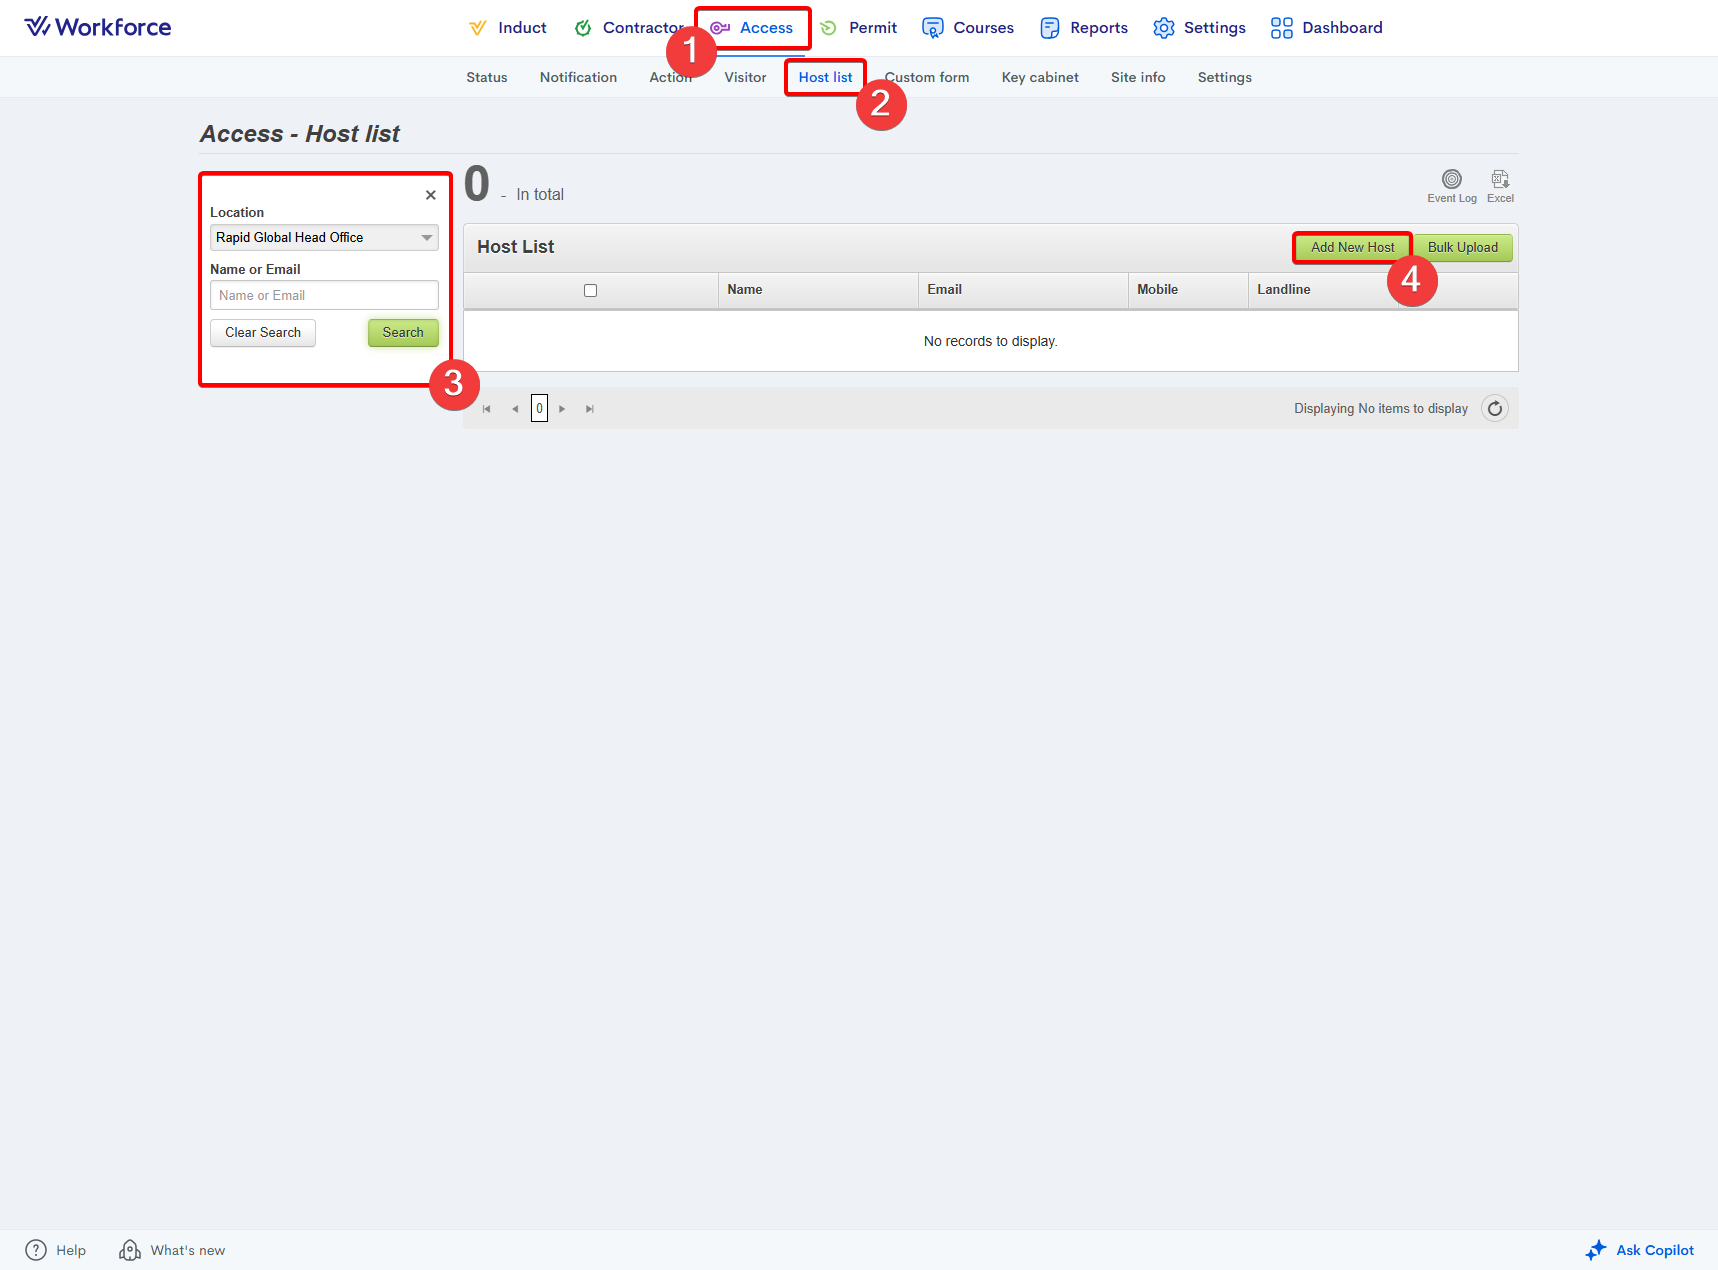Open the Help icon in footer
This screenshot has height=1270, width=1718.
click(36, 1250)
